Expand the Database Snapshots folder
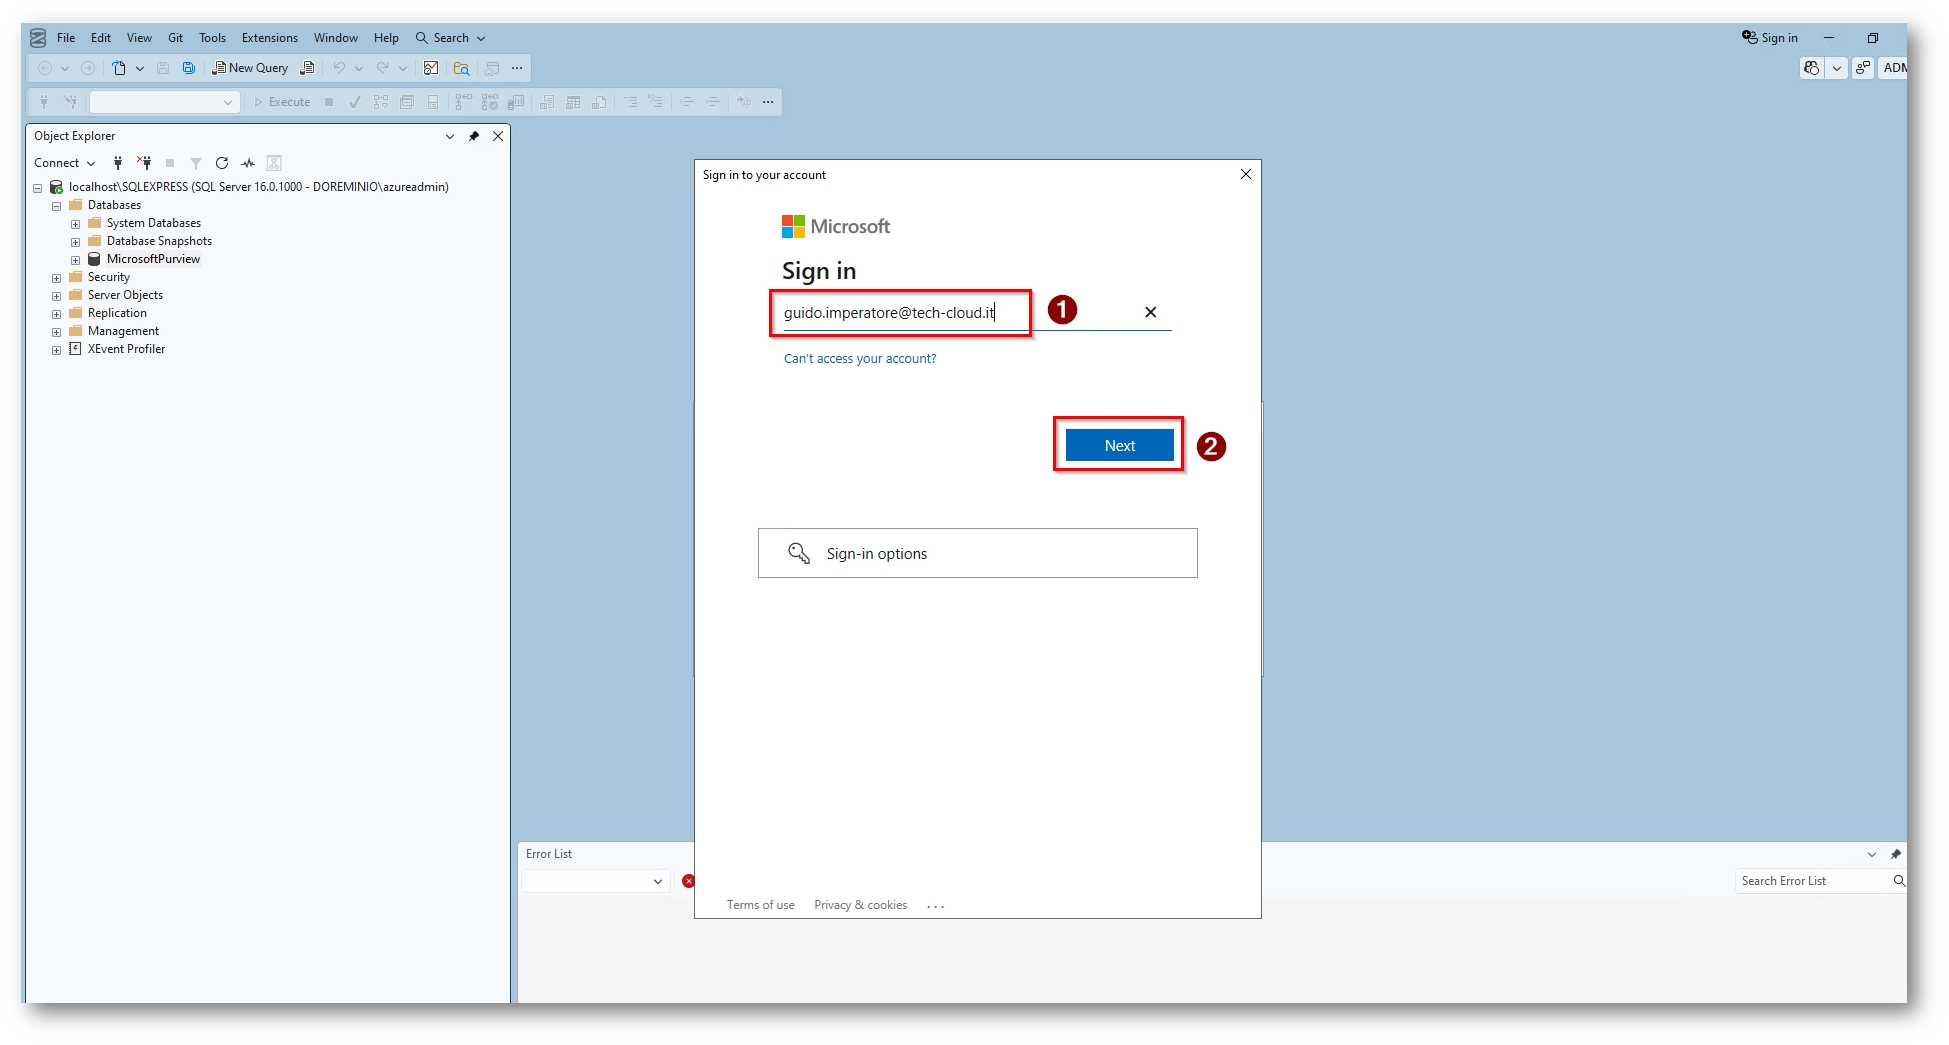The image size is (1949, 1045). [x=76, y=242]
